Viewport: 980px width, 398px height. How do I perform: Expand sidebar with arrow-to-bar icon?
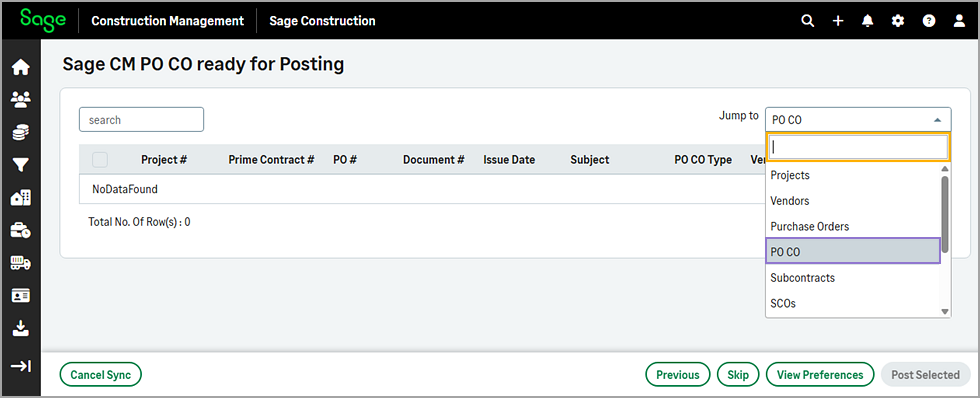(21, 366)
